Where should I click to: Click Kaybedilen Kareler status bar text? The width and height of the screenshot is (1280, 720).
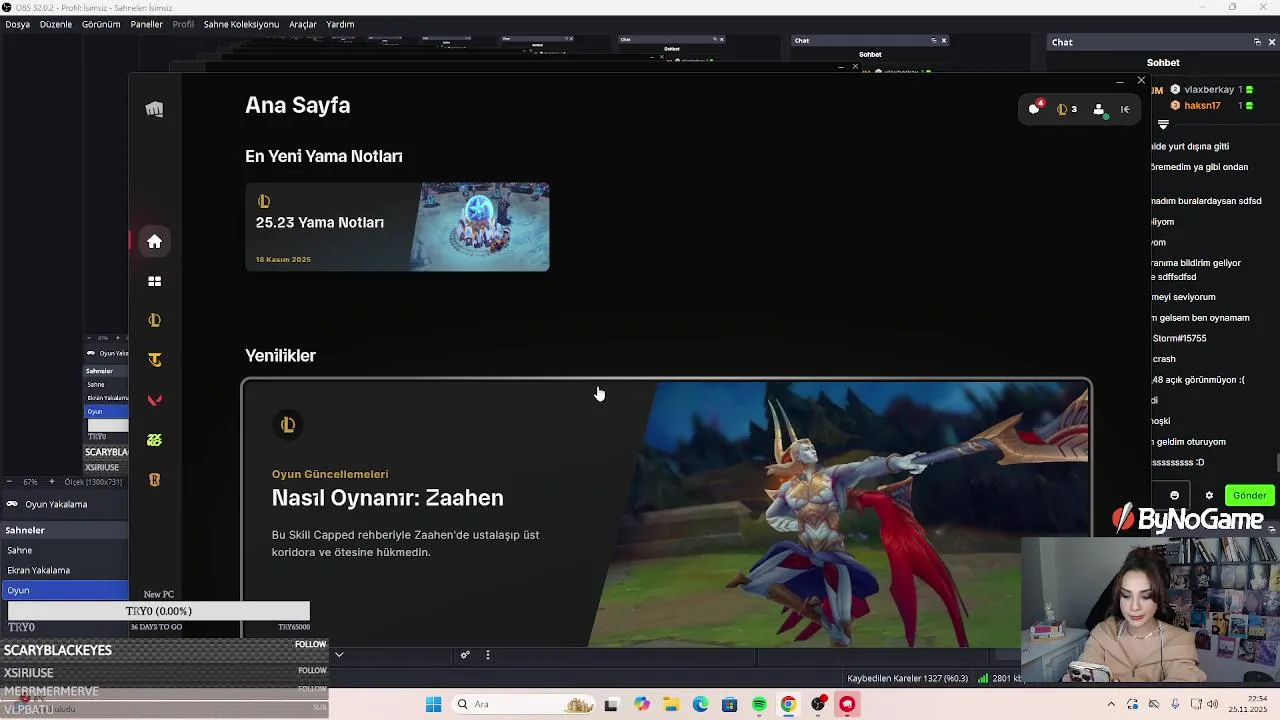[x=907, y=679]
